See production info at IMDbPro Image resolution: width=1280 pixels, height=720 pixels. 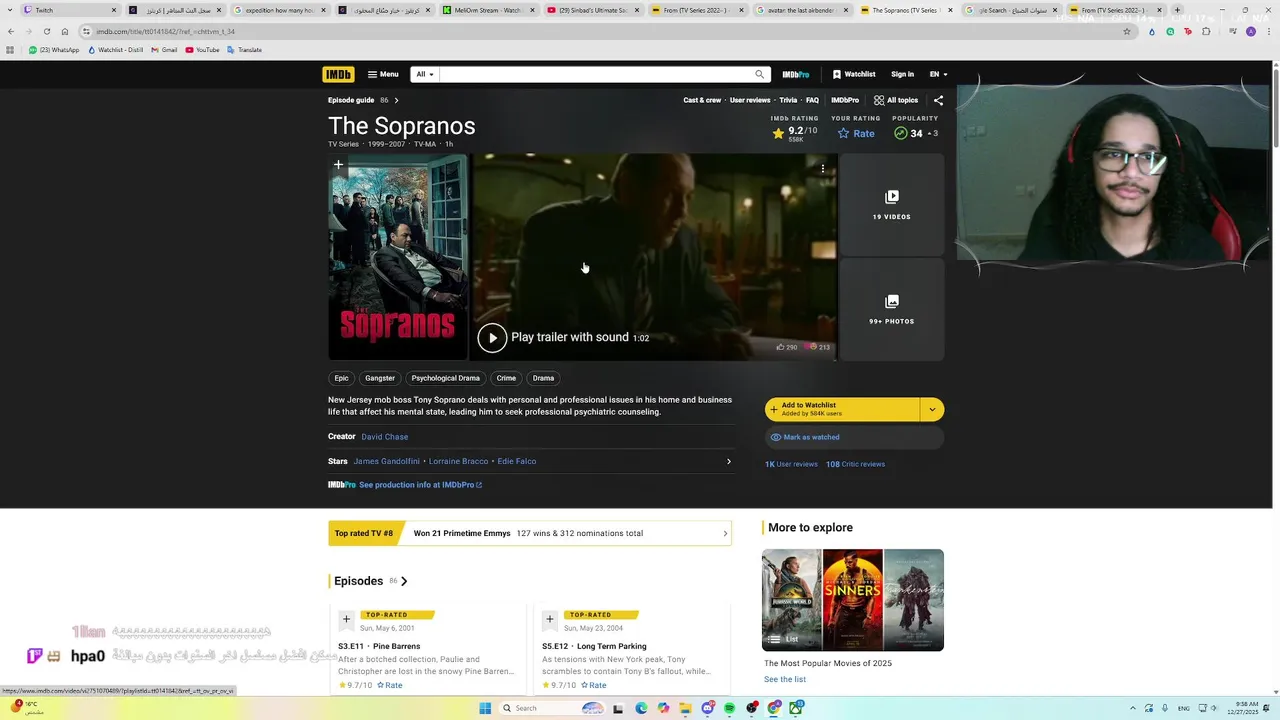pos(420,485)
